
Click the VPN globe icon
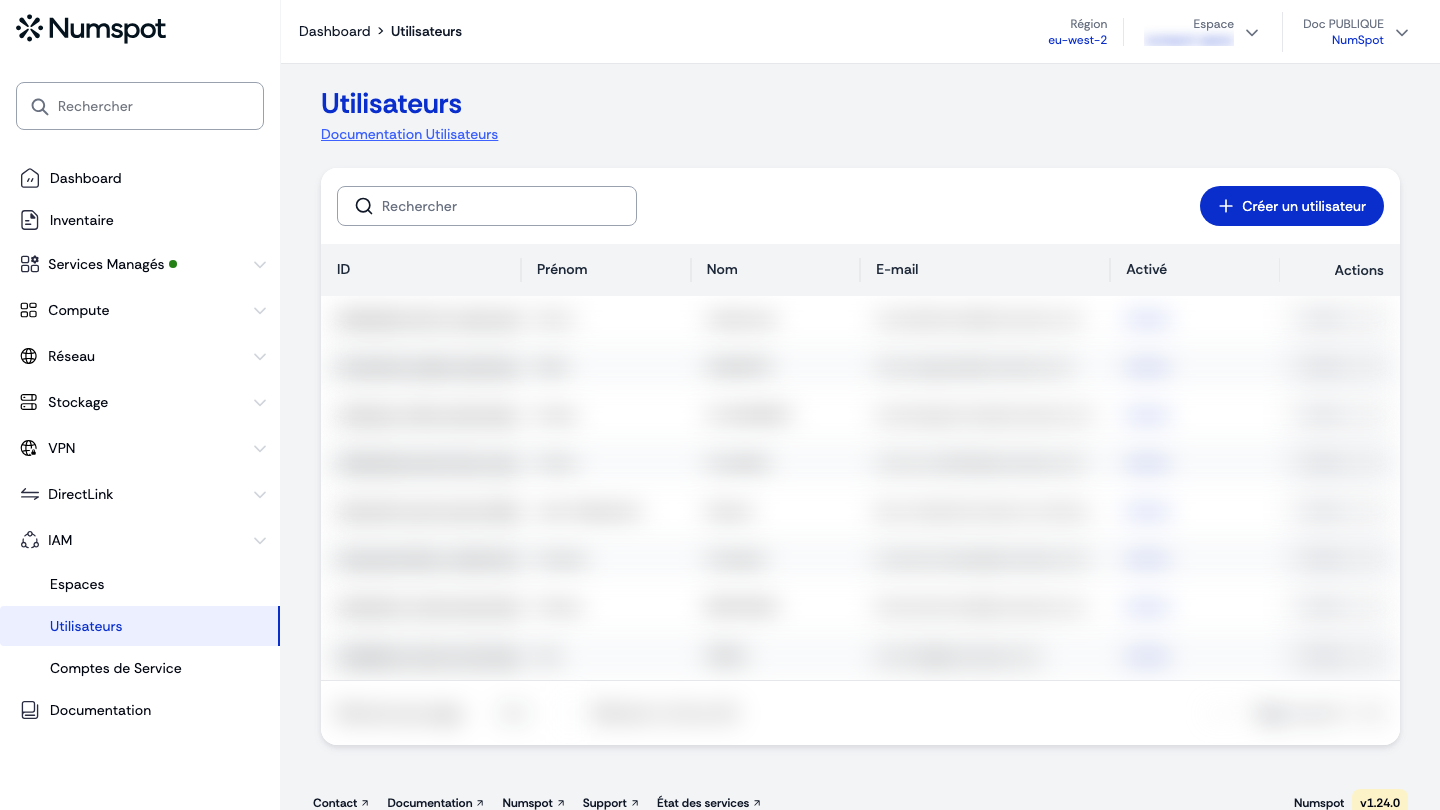[x=29, y=448]
